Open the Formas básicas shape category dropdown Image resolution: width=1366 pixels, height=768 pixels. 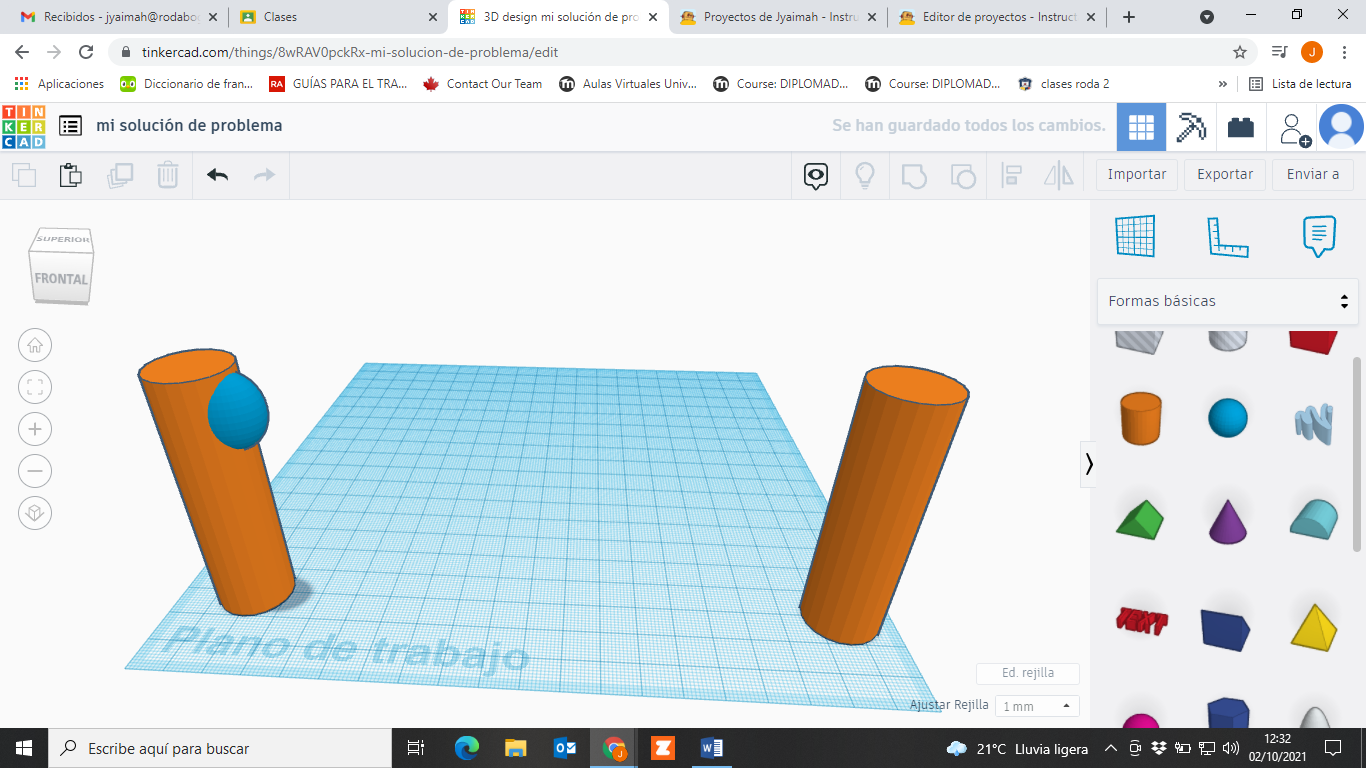click(x=1227, y=301)
